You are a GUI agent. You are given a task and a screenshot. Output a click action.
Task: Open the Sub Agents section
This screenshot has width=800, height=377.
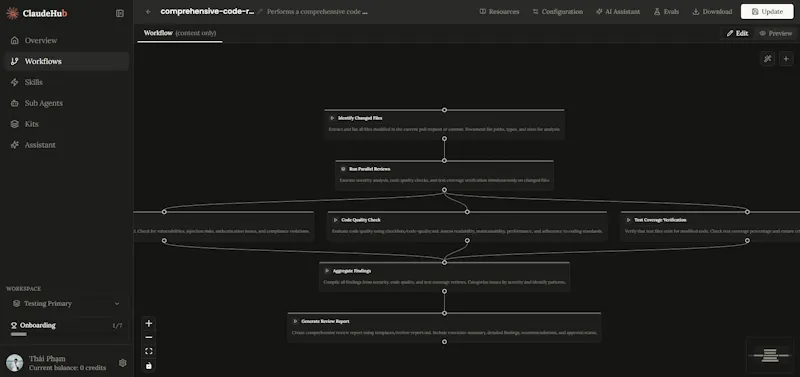tap(66, 103)
